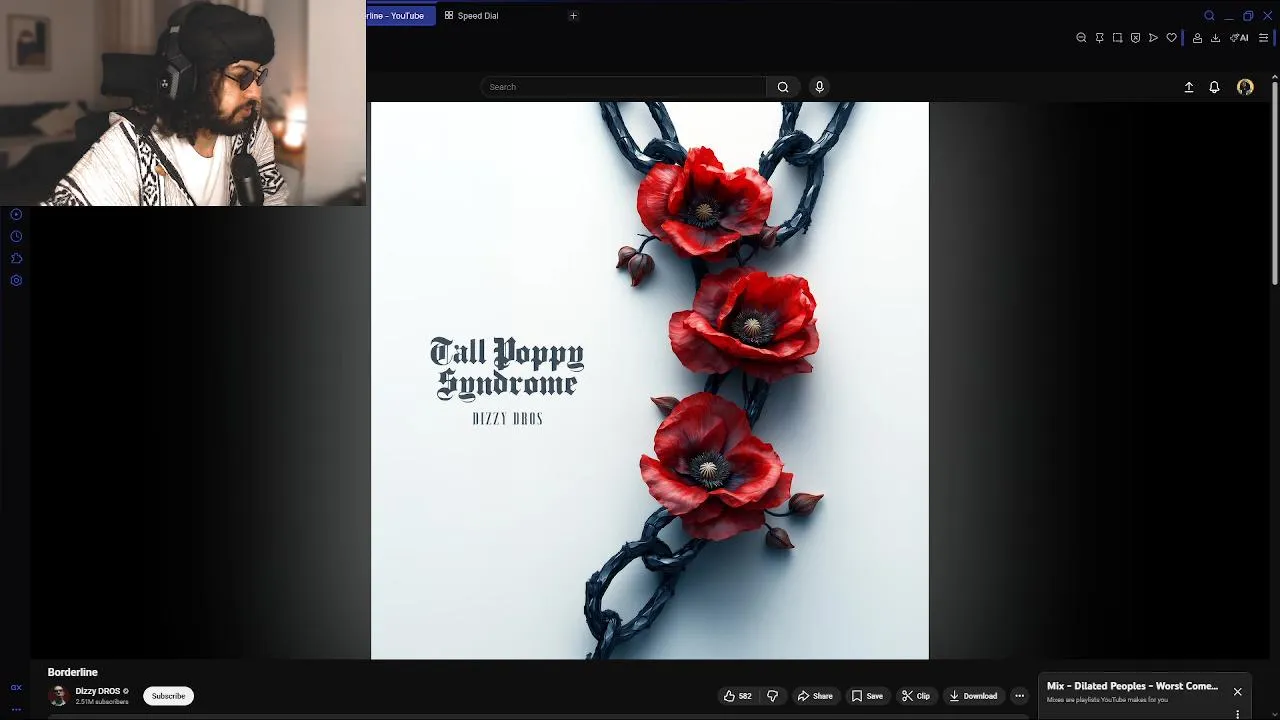
Task: Close the Mix Dilated Peoples panel
Action: [1237, 692]
